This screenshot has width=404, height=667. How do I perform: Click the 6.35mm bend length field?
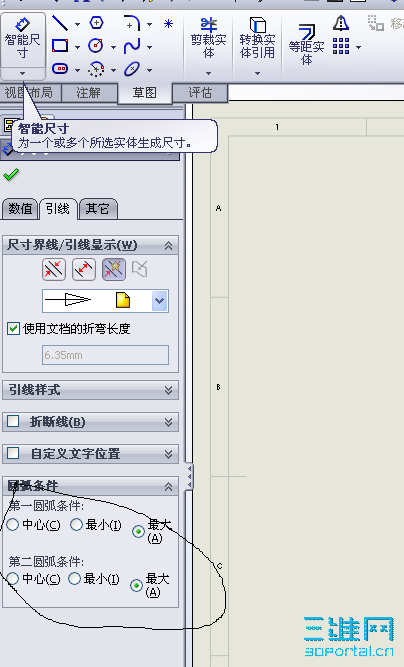[105, 355]
